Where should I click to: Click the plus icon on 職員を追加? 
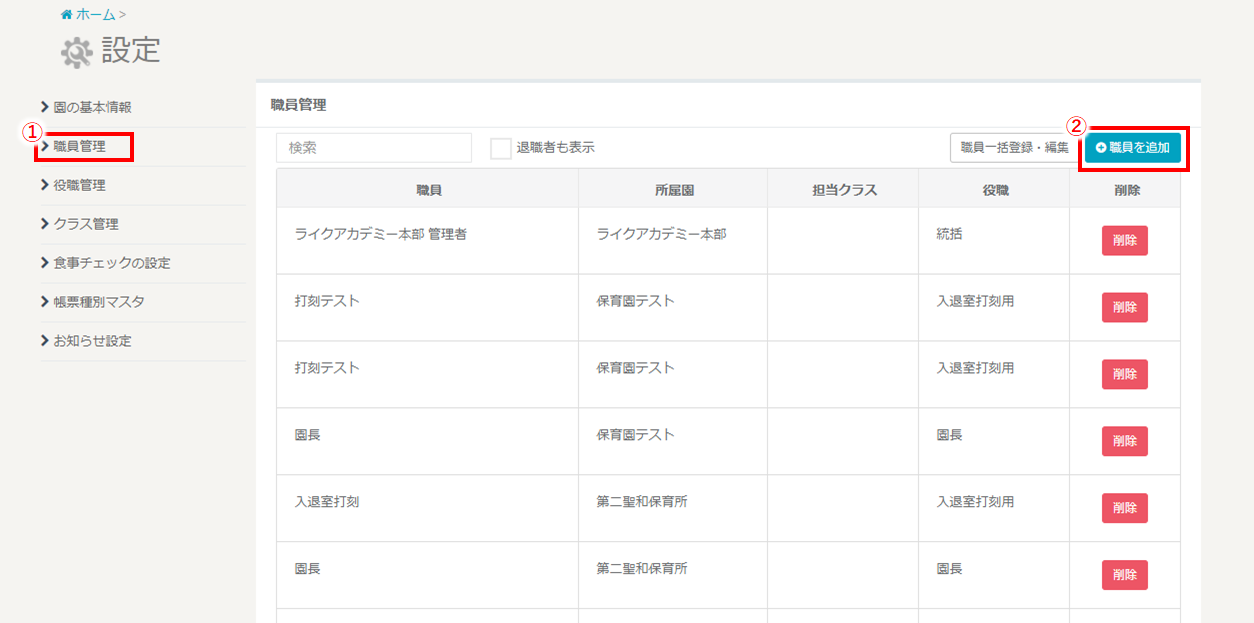(1101, 148)
